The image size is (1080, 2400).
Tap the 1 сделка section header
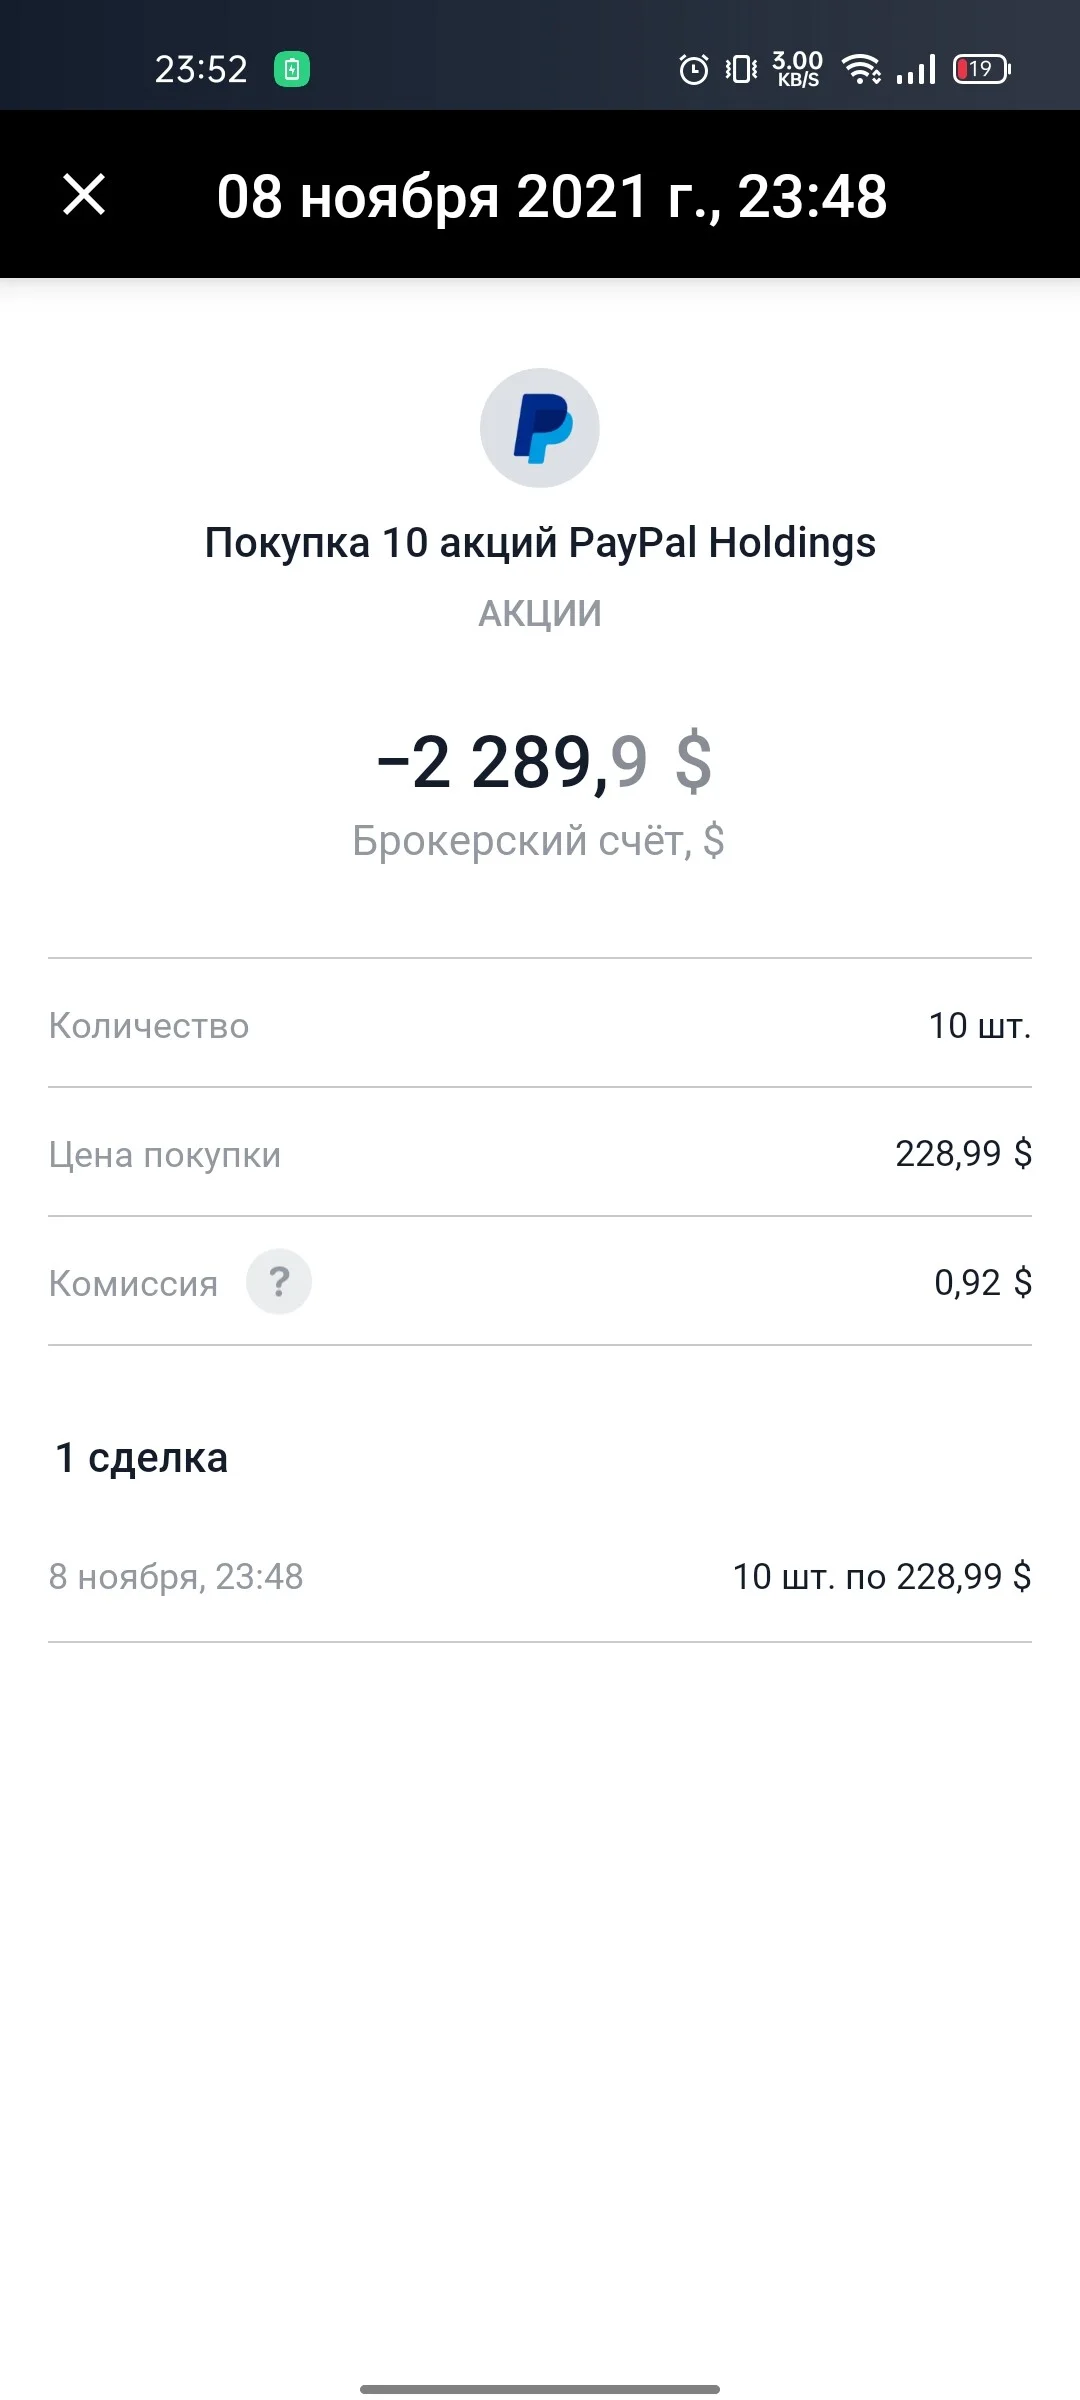(x=141, y=1458)
